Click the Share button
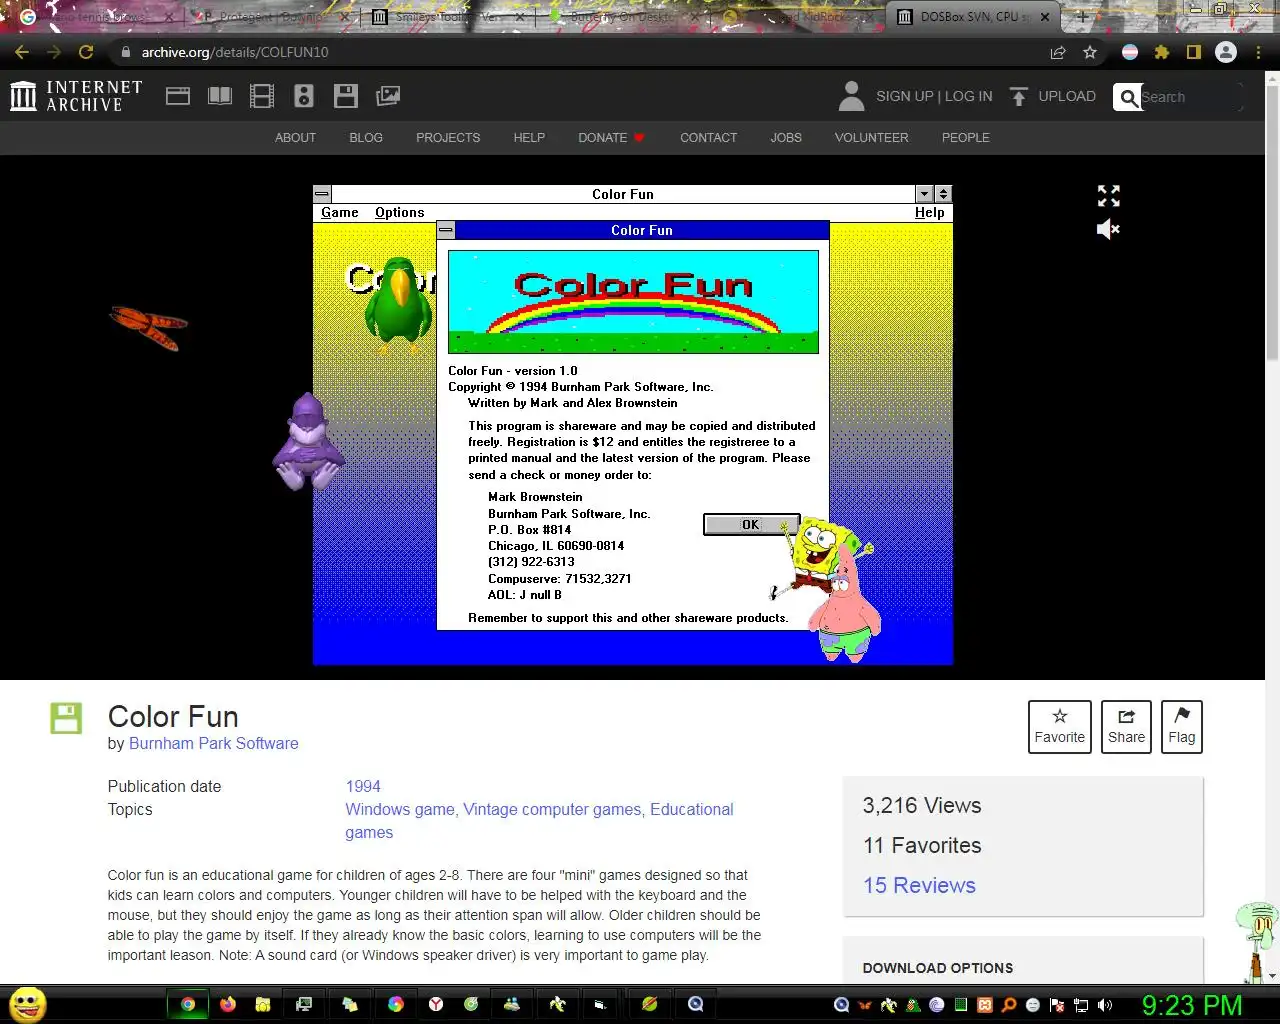 [1126, 727]
